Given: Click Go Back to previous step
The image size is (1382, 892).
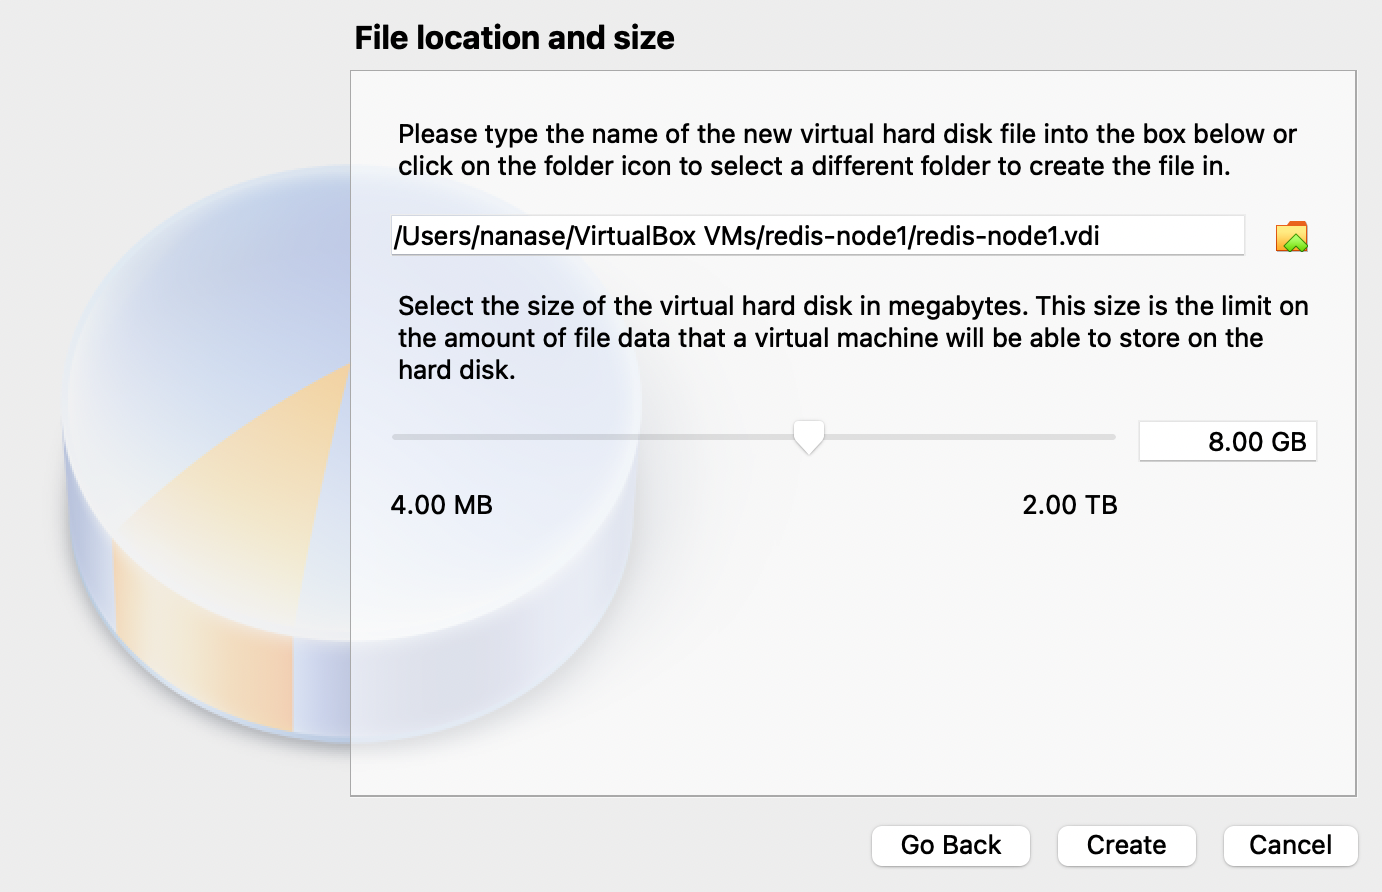Looking at the screenshot, I should [x=951, y=845].
